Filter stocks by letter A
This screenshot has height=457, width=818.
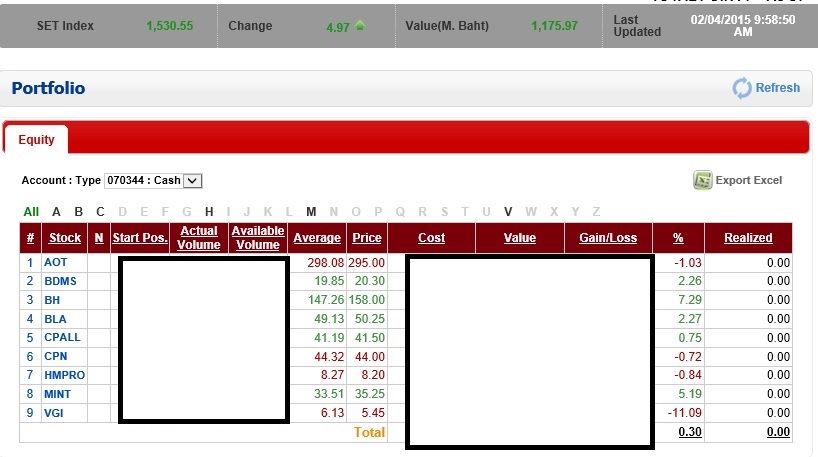(56, 212)
